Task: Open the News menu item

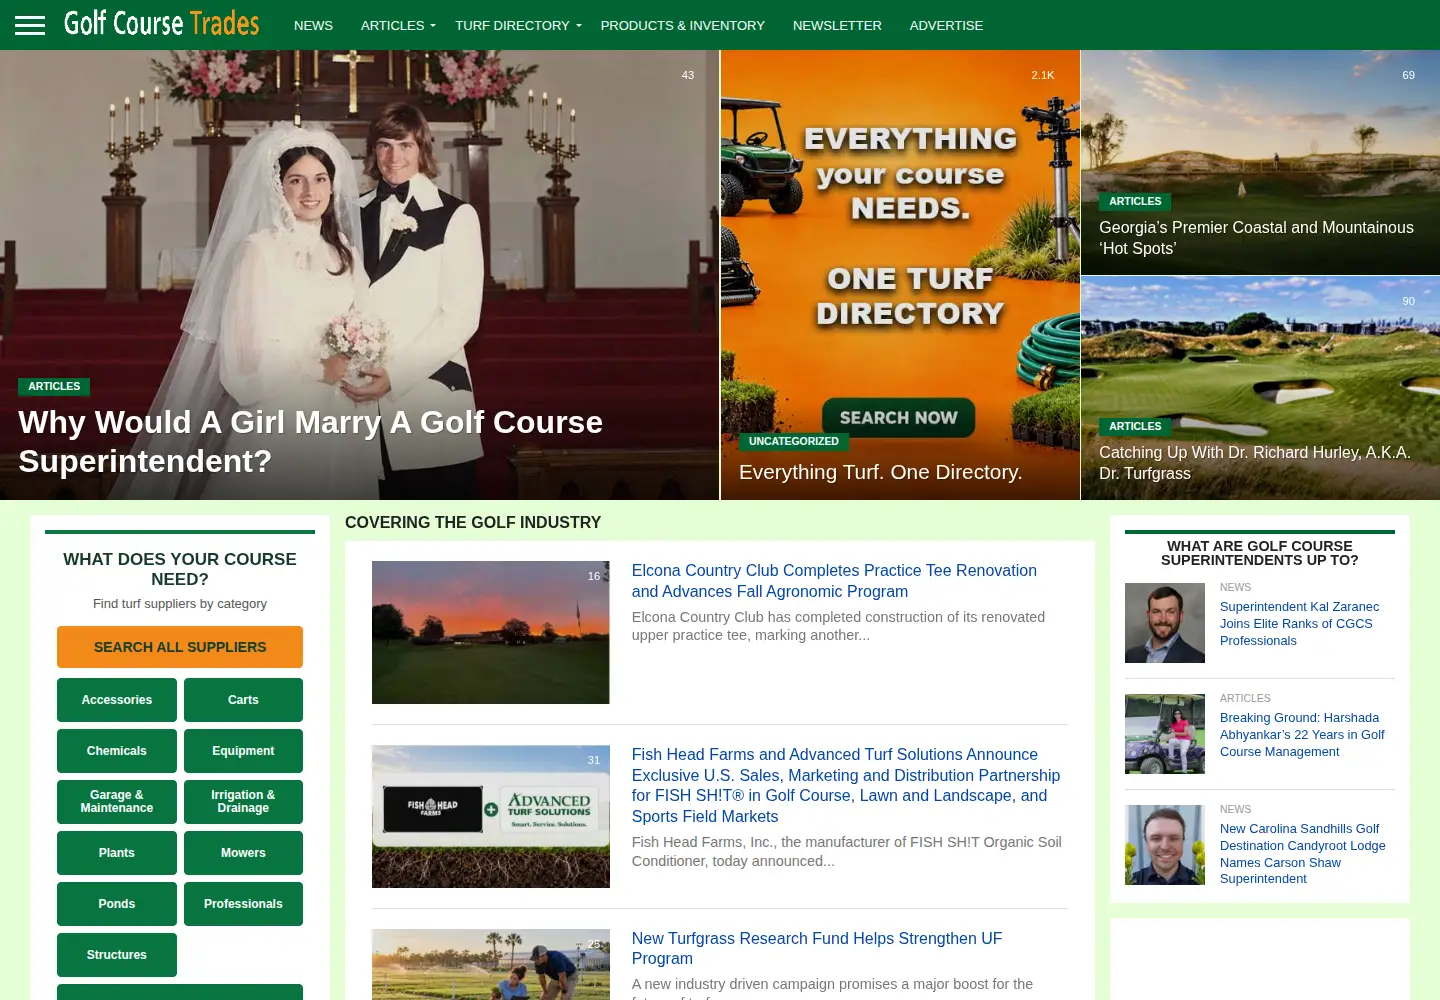Action: [x=313, y=25]
